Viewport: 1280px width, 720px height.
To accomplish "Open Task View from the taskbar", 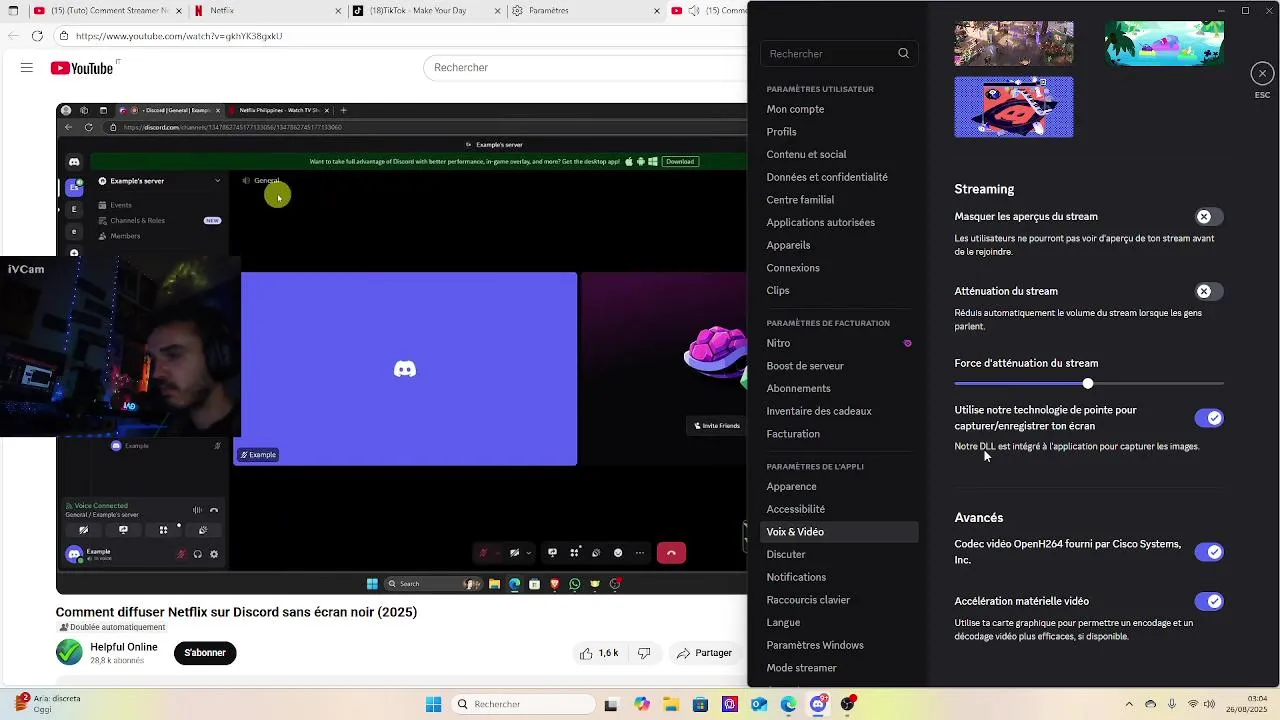I will (611, 705).
